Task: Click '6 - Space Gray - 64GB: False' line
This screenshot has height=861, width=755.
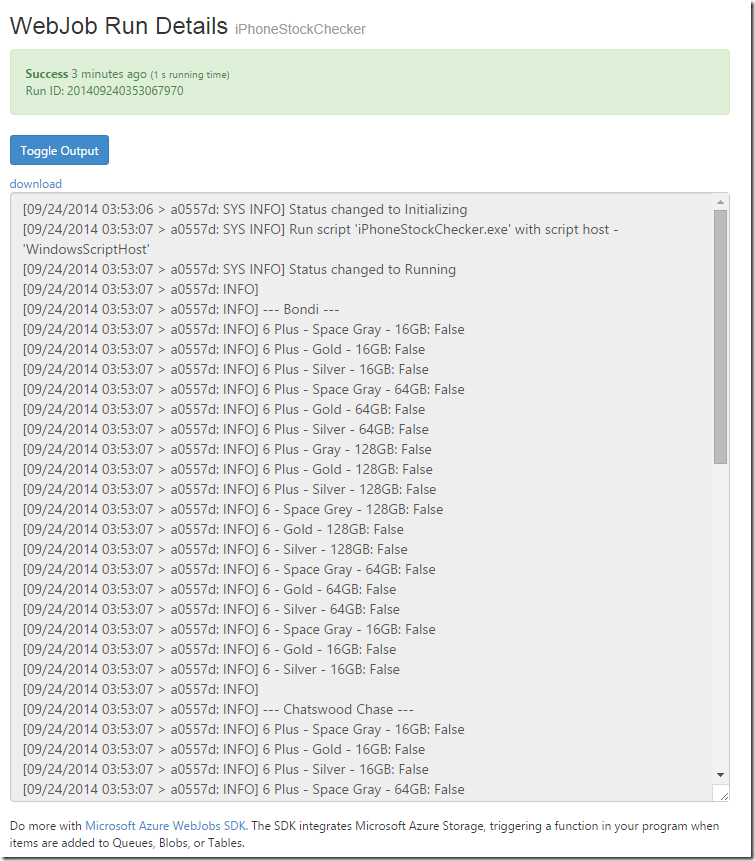Action: click(x=229, y=569)
